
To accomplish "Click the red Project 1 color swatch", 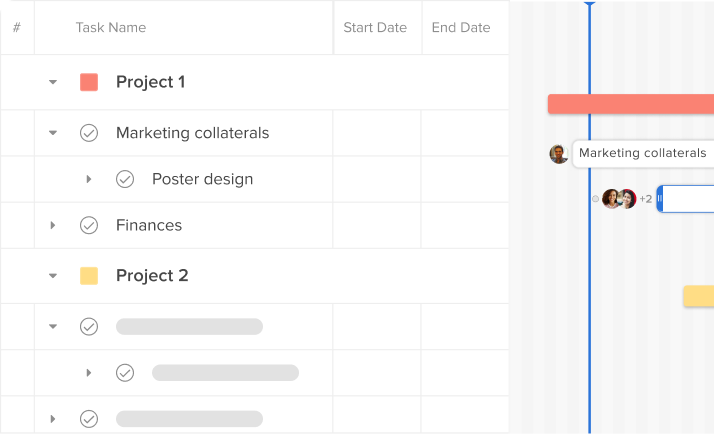I will (x=89, y=82).
